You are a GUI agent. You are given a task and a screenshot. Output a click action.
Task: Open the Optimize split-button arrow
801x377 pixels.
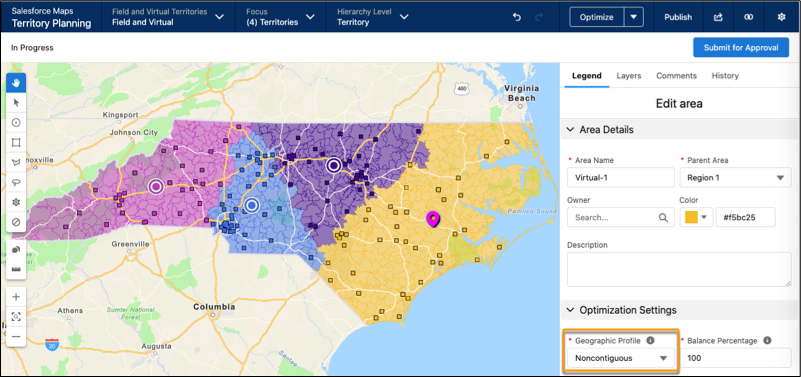click(633, 17)
